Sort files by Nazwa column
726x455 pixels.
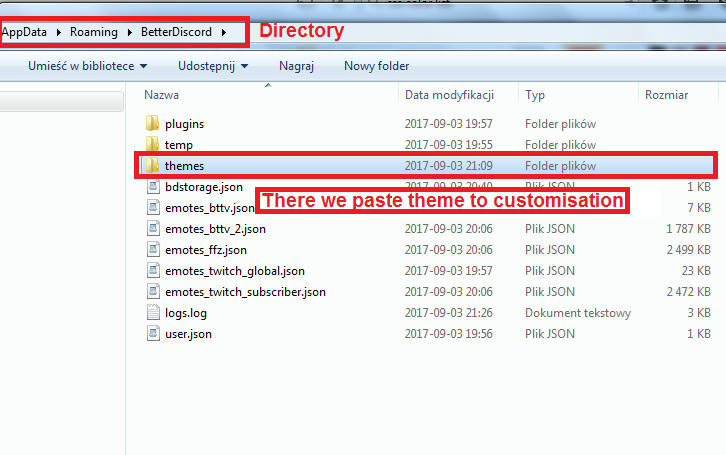pos(162,95)
